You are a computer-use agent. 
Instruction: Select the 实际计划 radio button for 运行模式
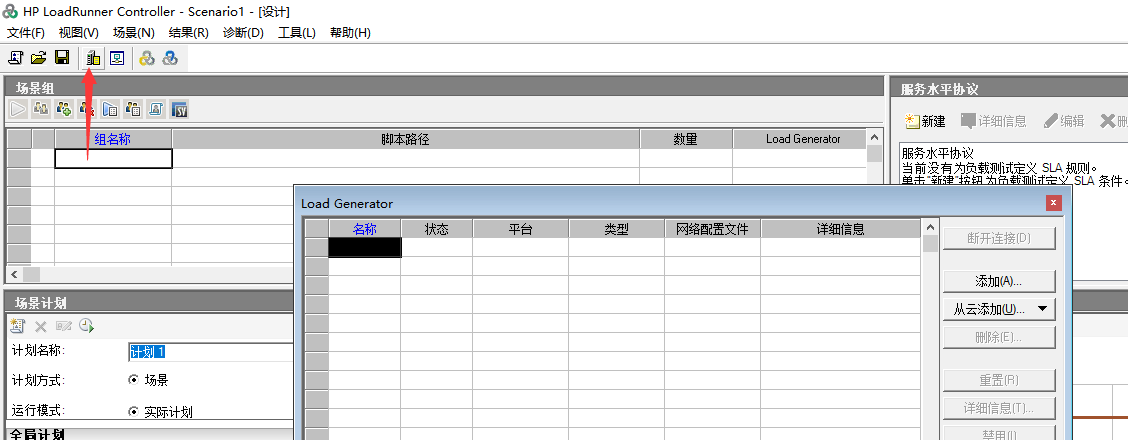133,412
